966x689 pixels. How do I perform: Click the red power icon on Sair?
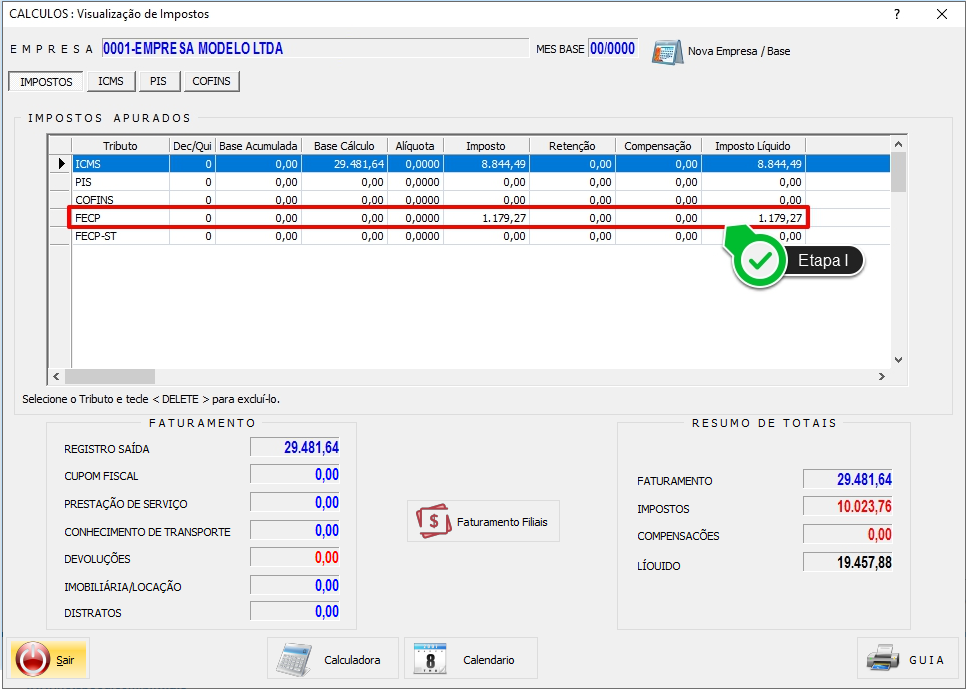pos(33,659)
